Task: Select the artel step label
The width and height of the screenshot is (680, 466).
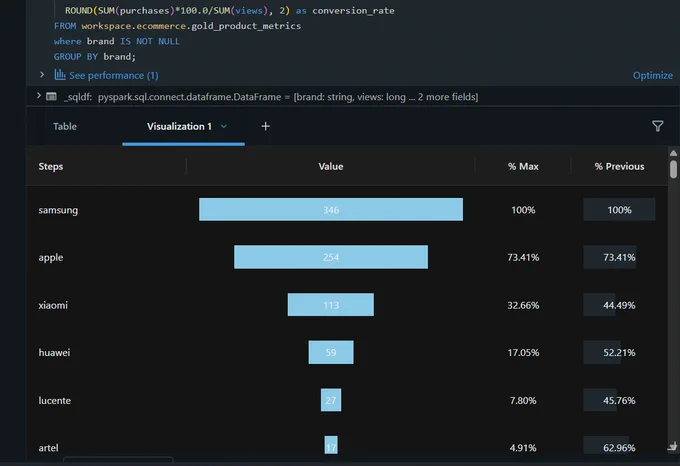Action: click(48, 447)
